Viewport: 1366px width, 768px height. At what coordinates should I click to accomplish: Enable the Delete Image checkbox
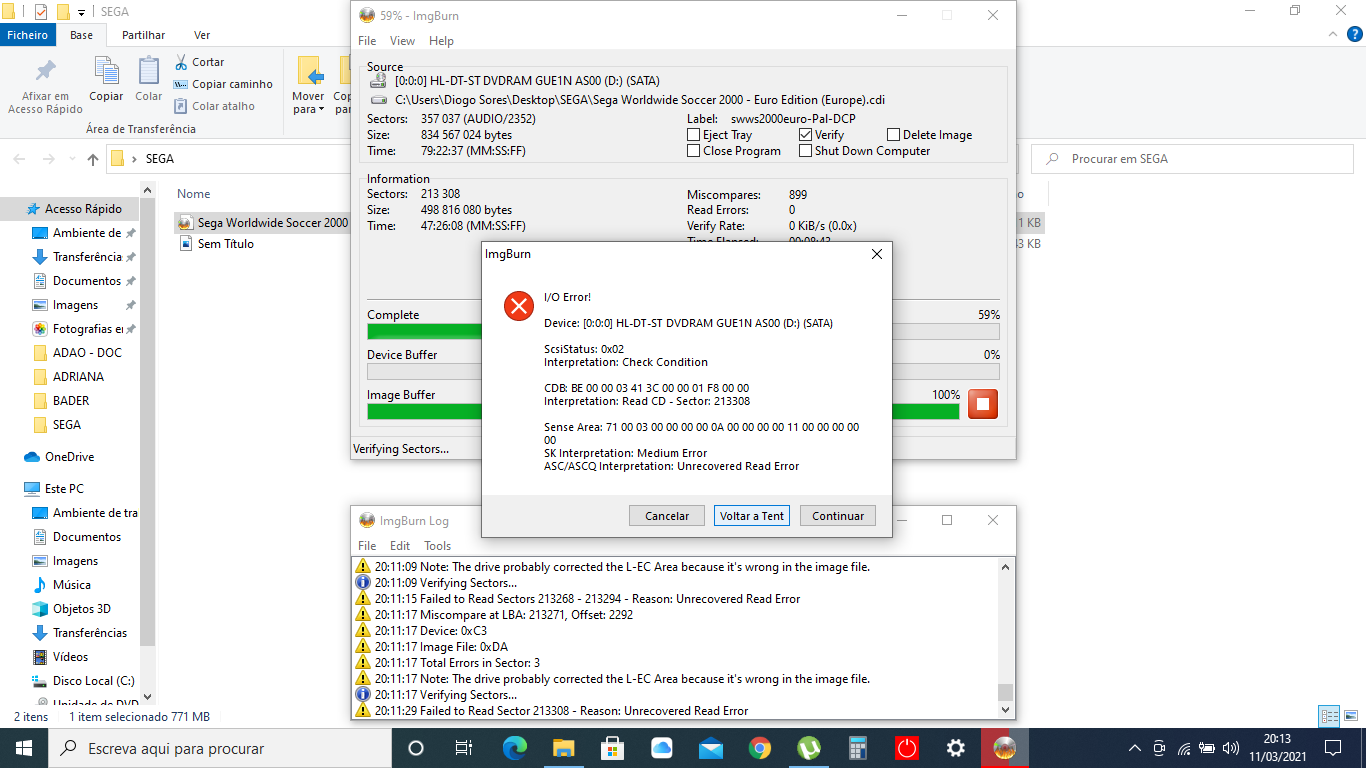[x=894, y=135]
